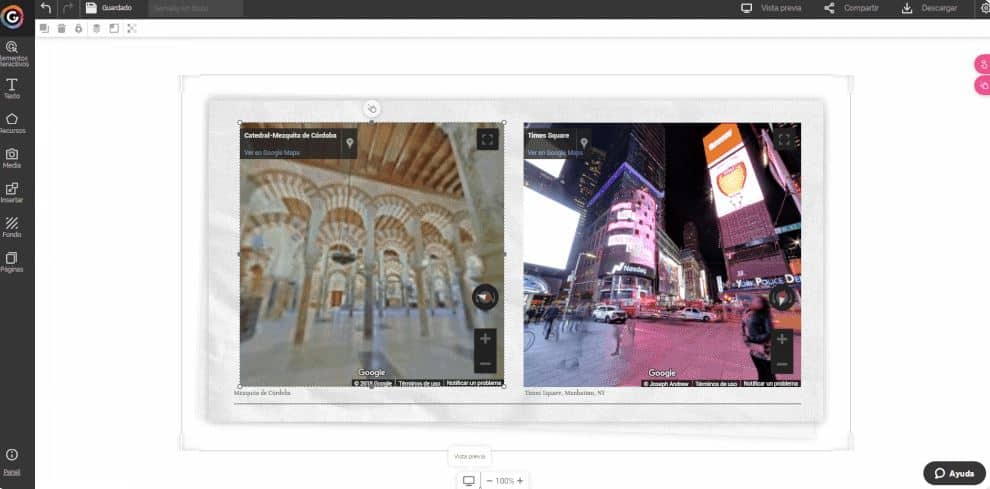This screenshot has height=489, width=990.
Task: Undo the last action with the arrow
Action: [45, 8]
